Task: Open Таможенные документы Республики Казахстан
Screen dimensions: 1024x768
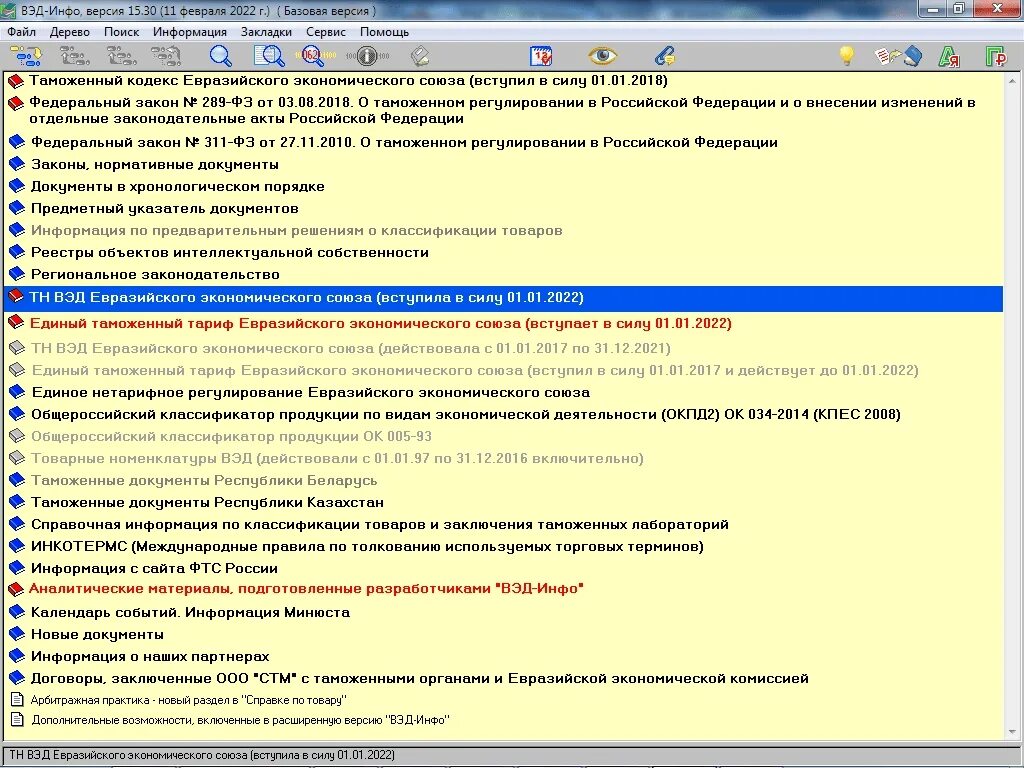Action: tap(207, 503)
